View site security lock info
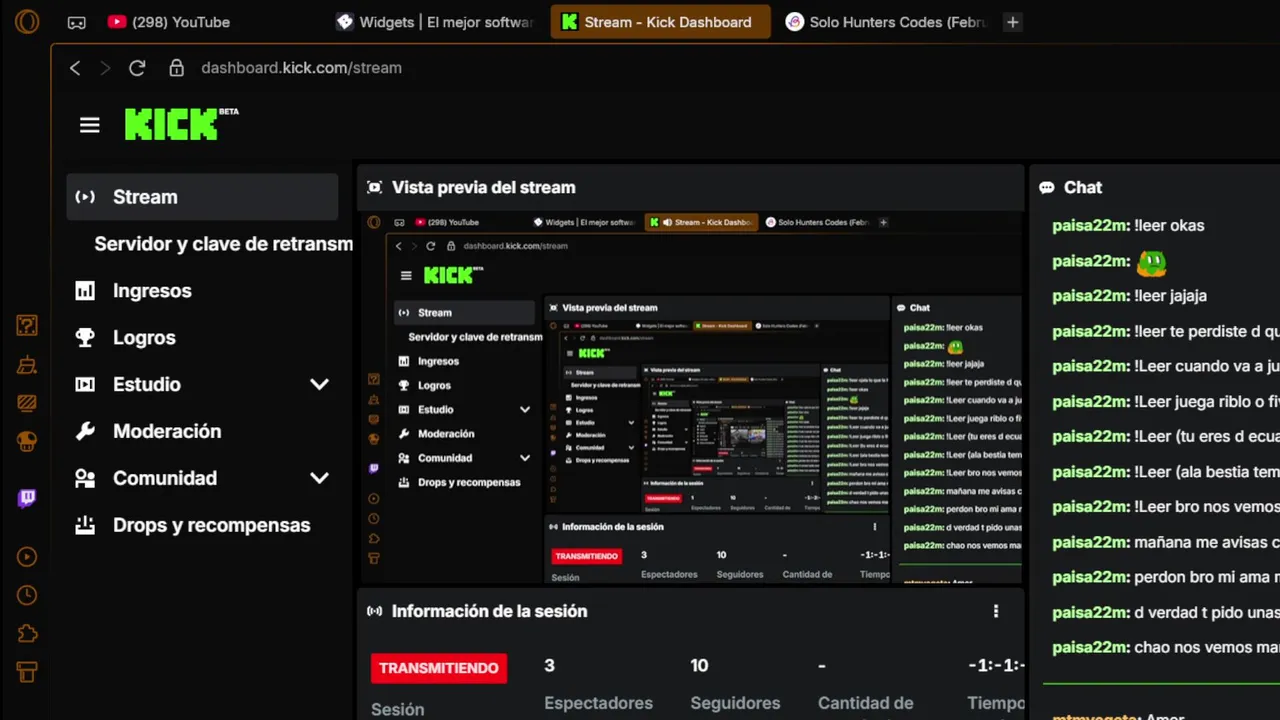Viewport: 1280px width, 720px height. tap(177, 68)
